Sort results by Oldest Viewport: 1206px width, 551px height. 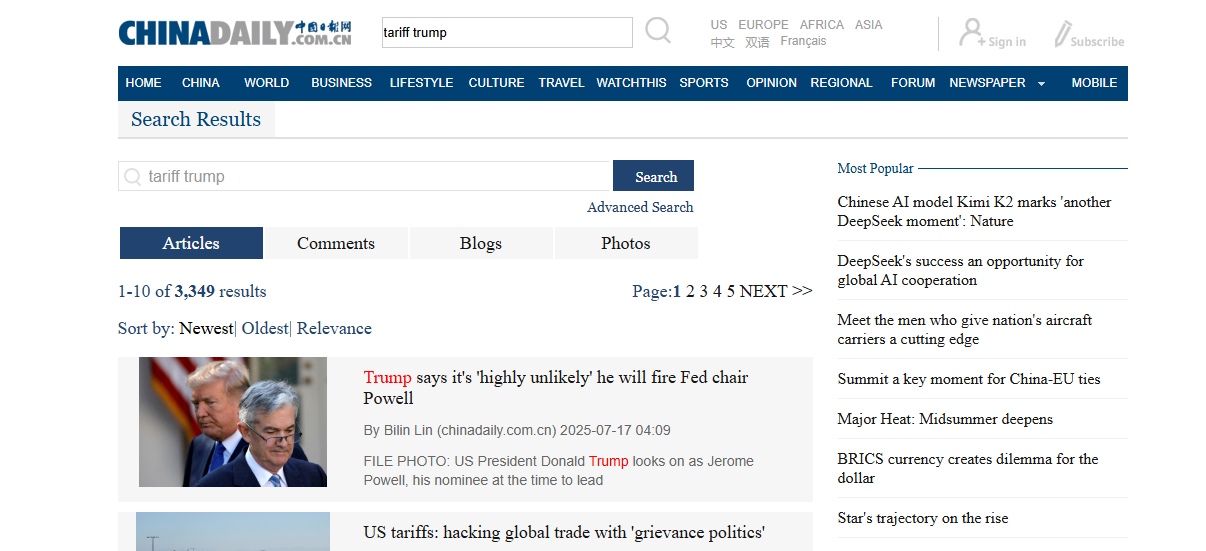pyautogui.click(x=264, y=328)
